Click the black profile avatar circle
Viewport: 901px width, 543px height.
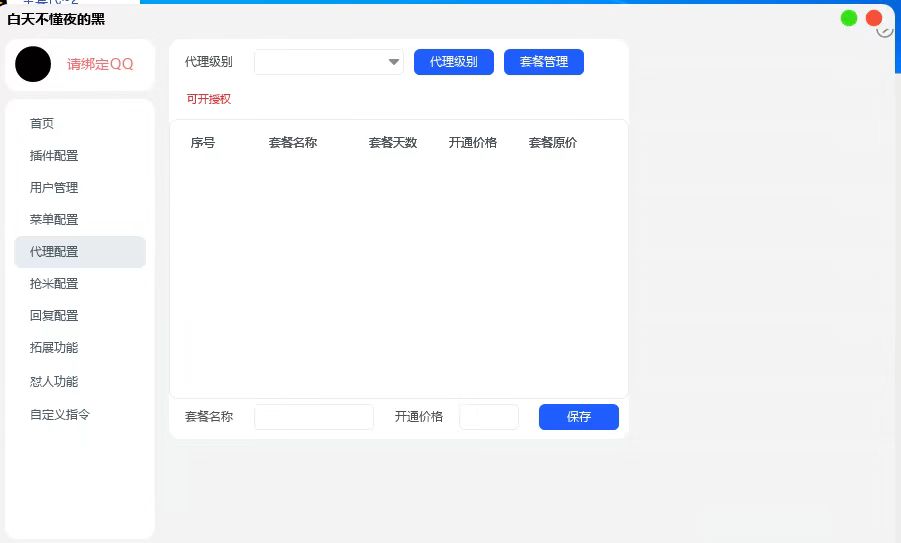pyautogui.click(x=33, y=64)
